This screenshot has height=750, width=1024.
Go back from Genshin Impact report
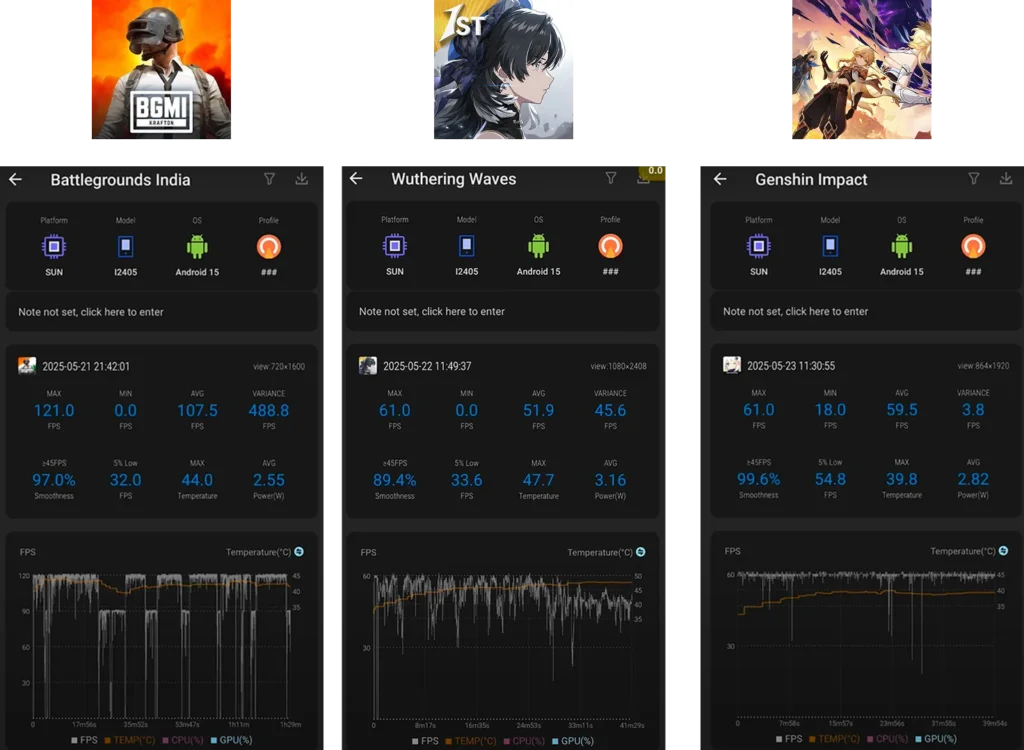click(x=720, y=179)
